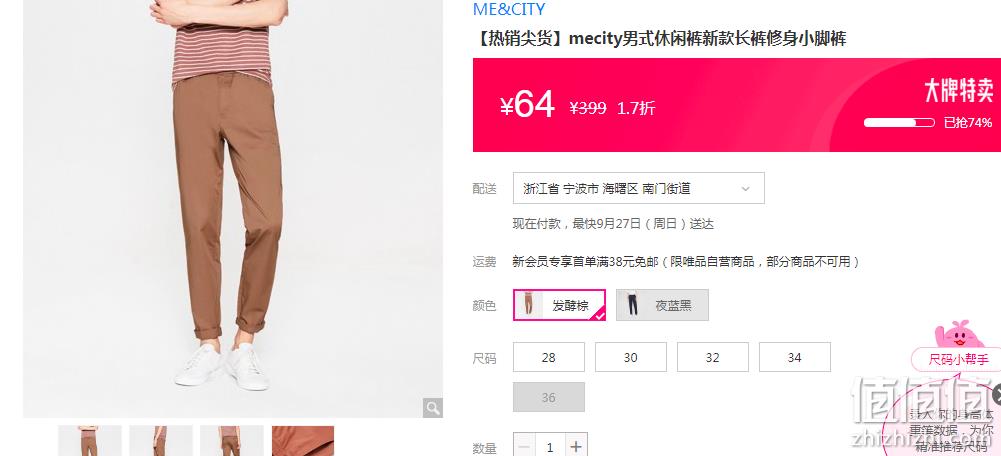The width and height of the screenshot is (1001, 456).
Task: Open the 尺码小帮手 size helper mascot
Action: pyautogui.click(x=958, y=349)
